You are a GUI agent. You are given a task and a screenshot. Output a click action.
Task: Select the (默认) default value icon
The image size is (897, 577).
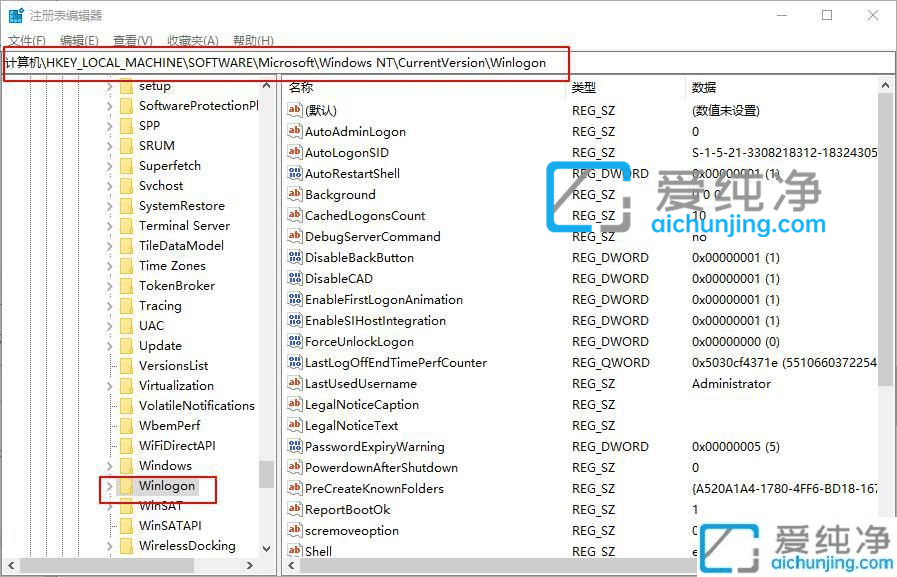[x=295, y=110]
